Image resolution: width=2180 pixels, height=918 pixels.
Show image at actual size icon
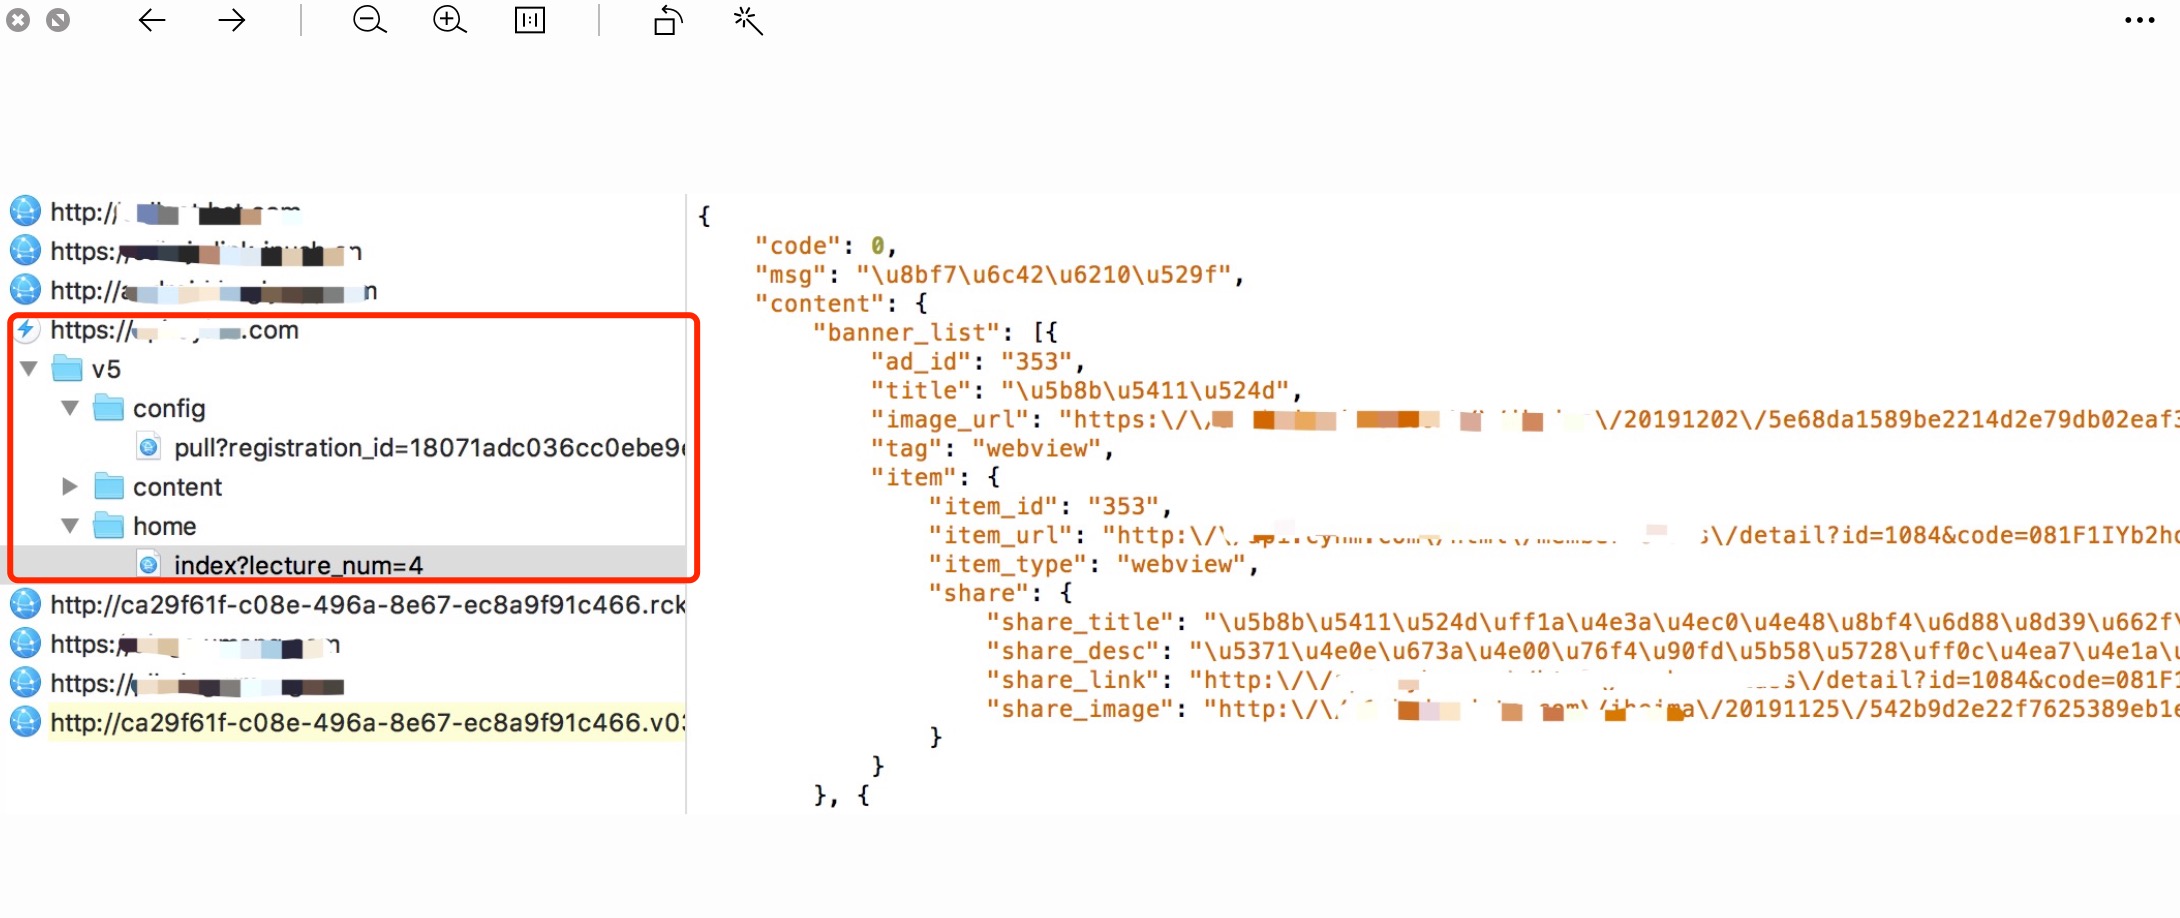[530, 20]
